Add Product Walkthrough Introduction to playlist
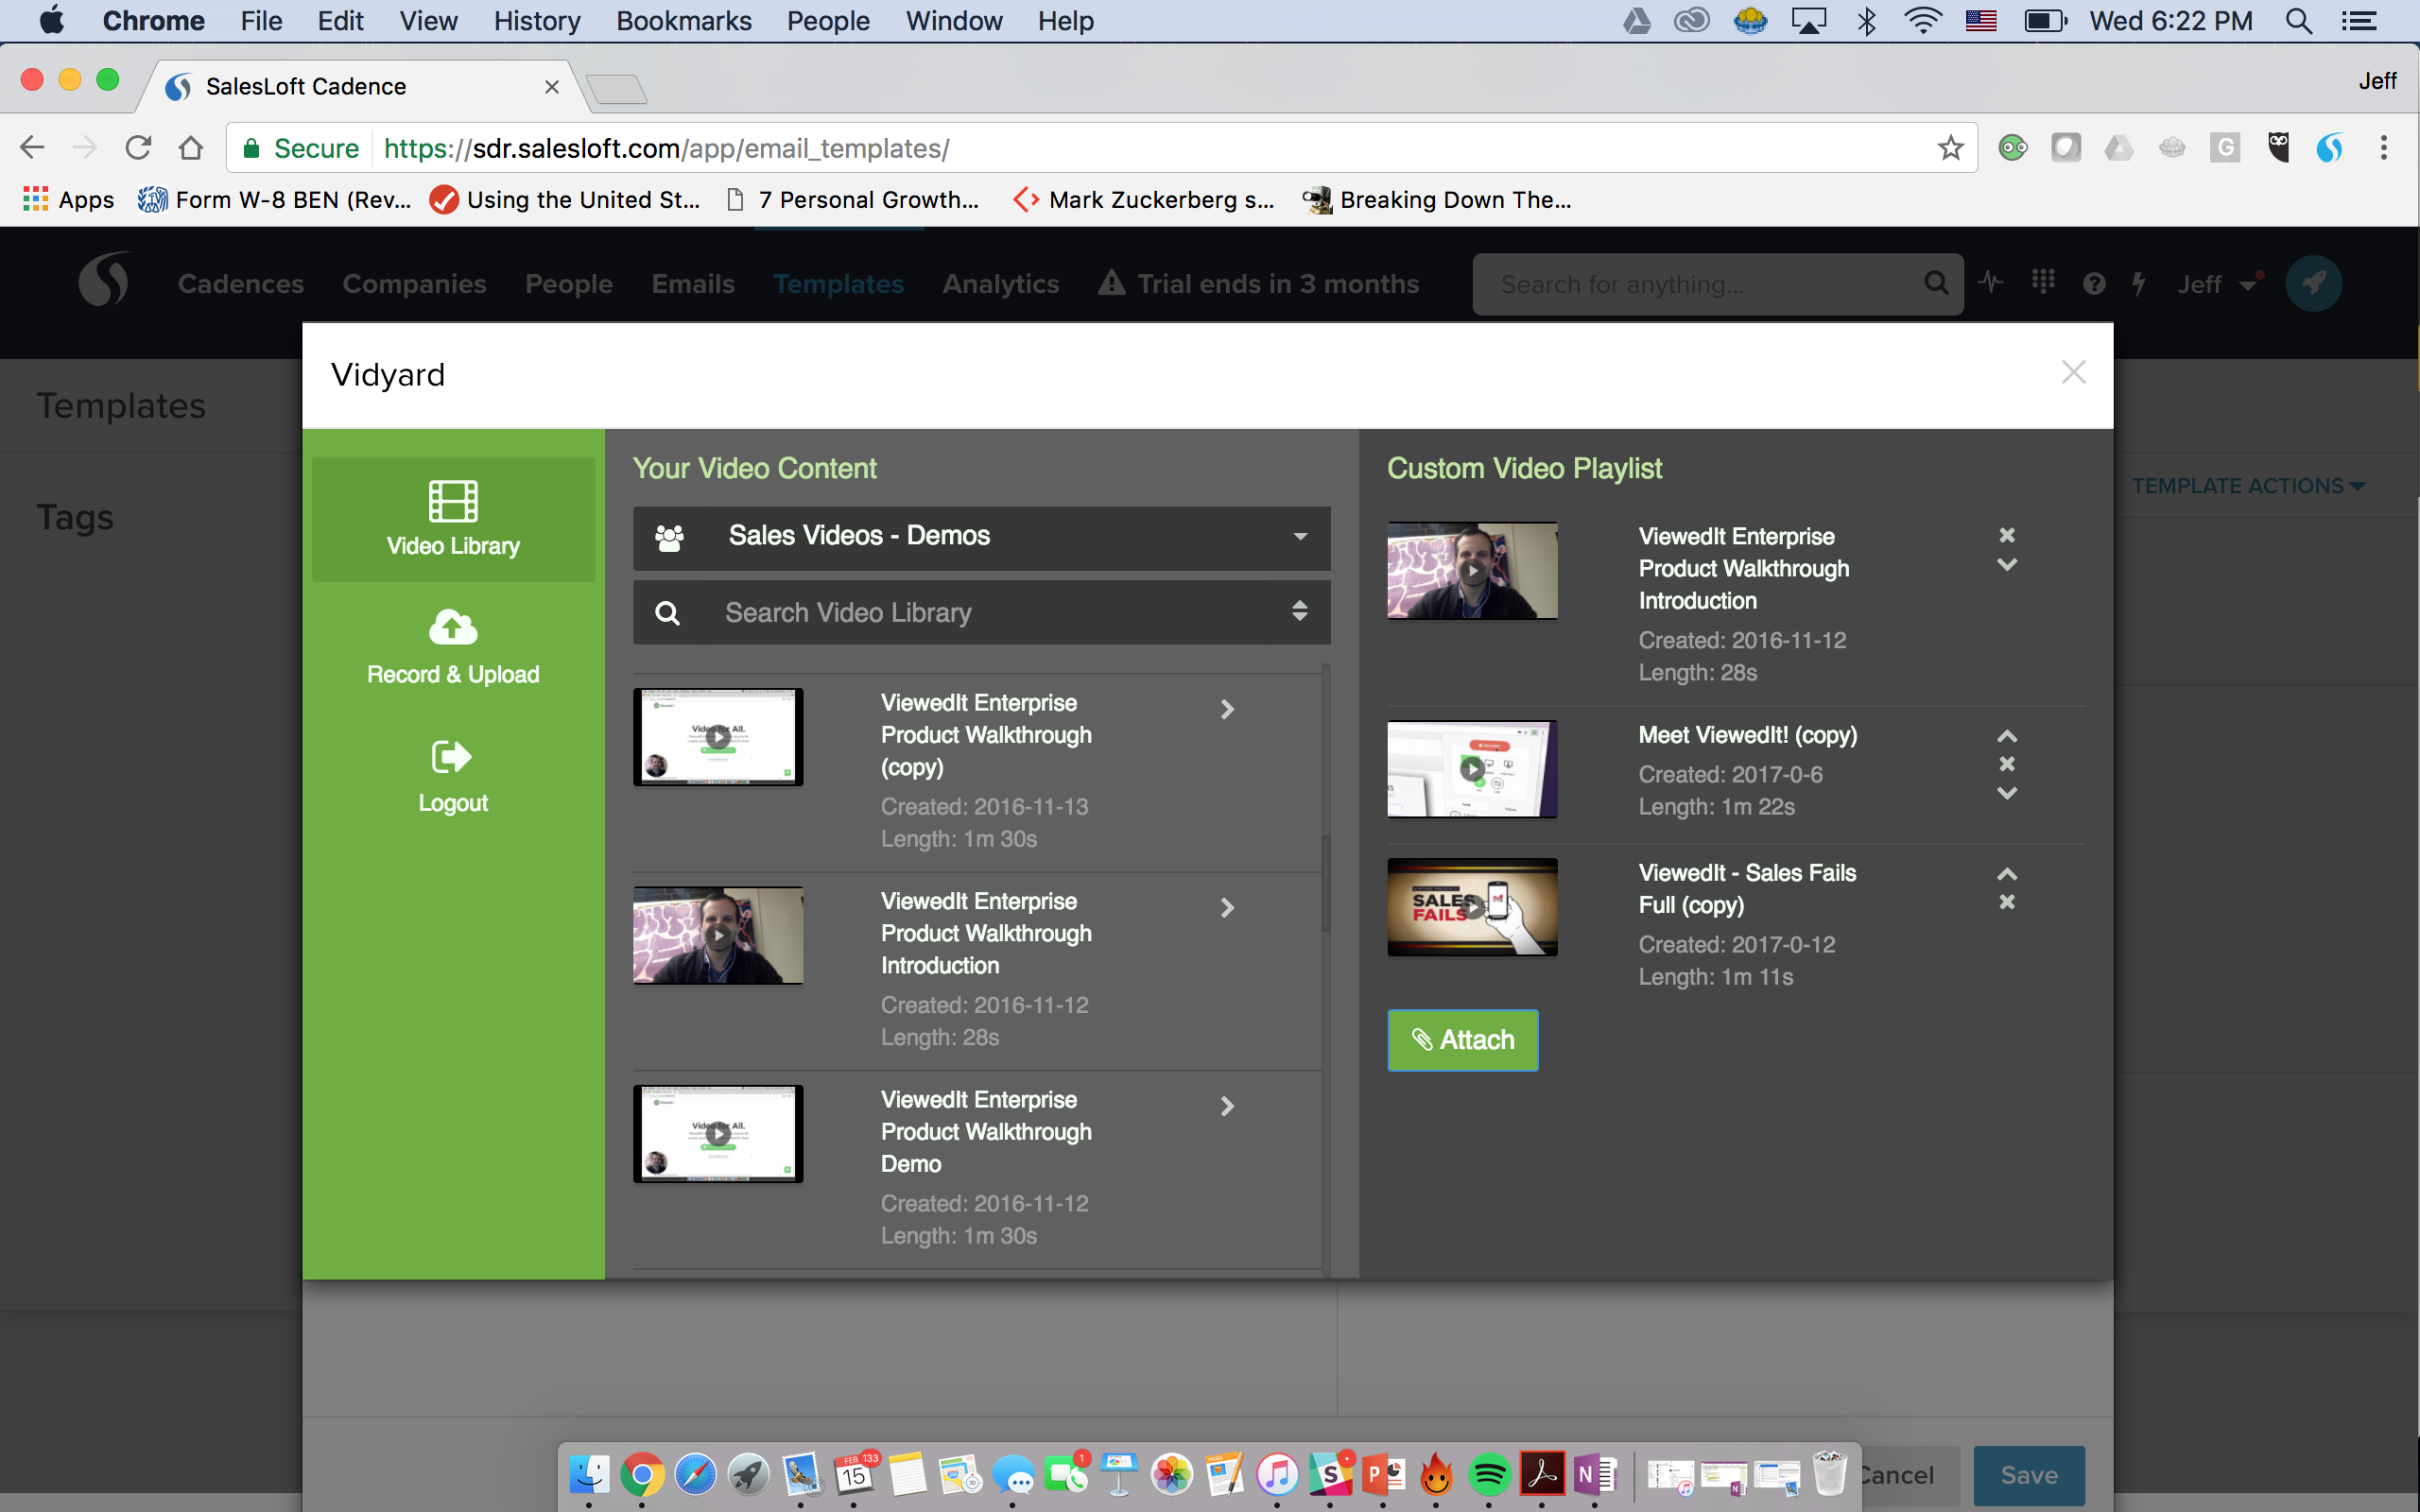Image resolution: width=2420 pixels, height=1512 pixels. [x=1227, y=908]
